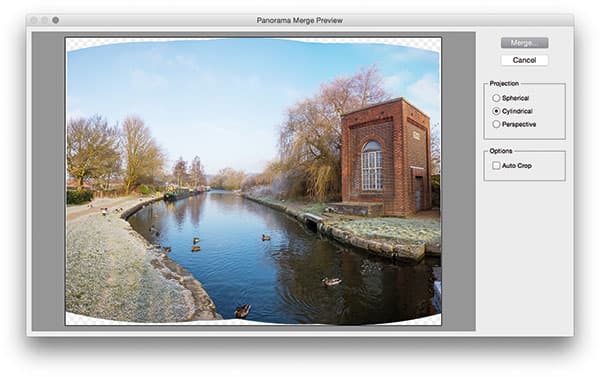Enable the Auto Crop checkbox

pos(496,165)
